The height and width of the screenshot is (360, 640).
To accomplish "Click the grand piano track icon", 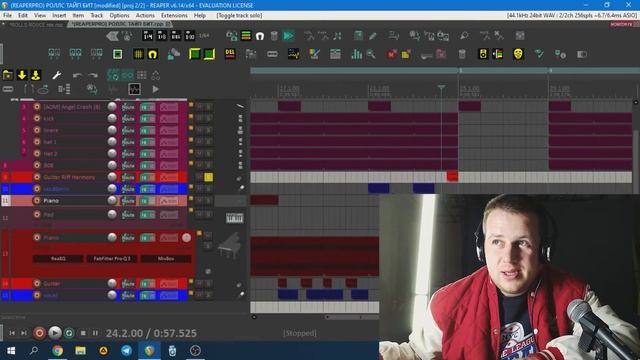I will pyautogui.click(x=229, y=246).
